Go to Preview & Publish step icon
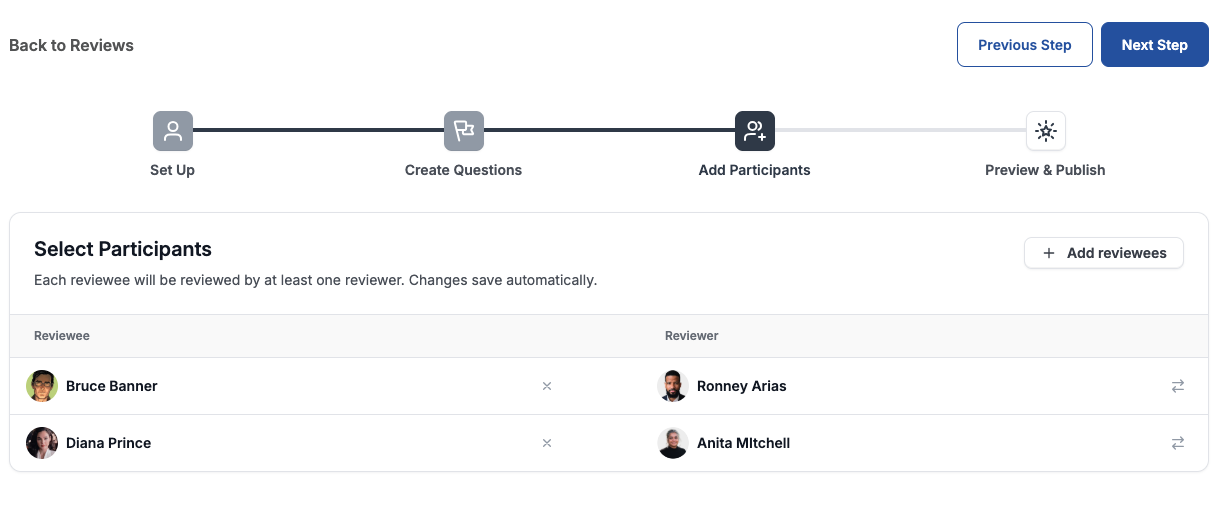This screenshot has height=516, width=1221. (x=1046, y=131)
